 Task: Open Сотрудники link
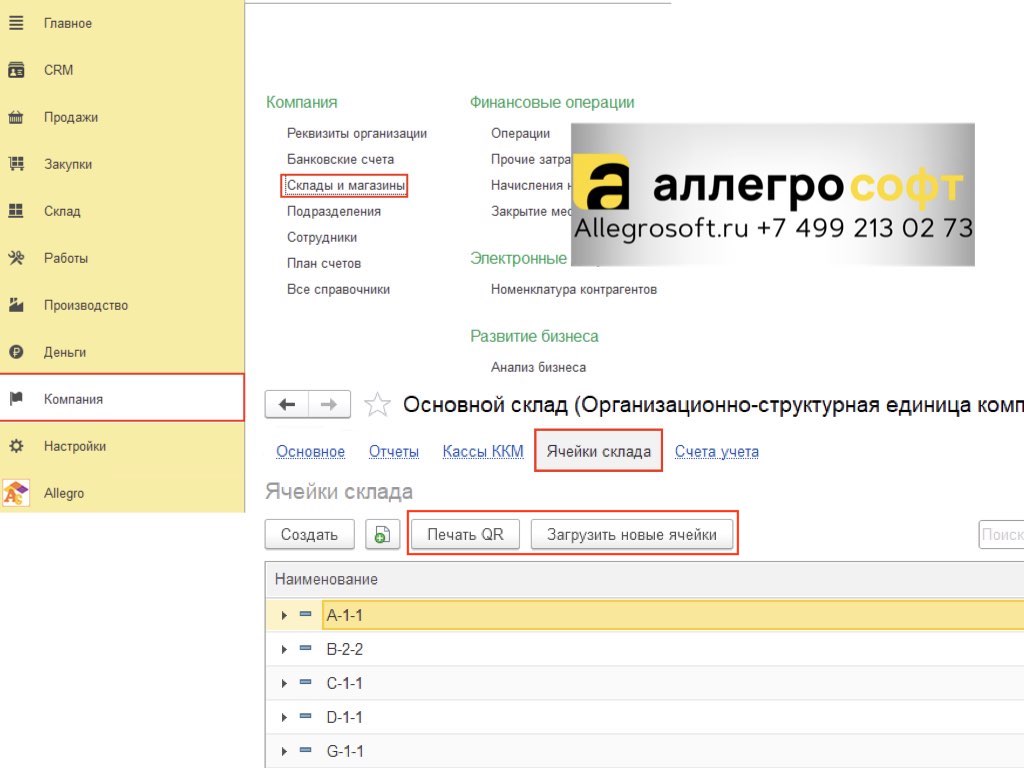point(322,238)
